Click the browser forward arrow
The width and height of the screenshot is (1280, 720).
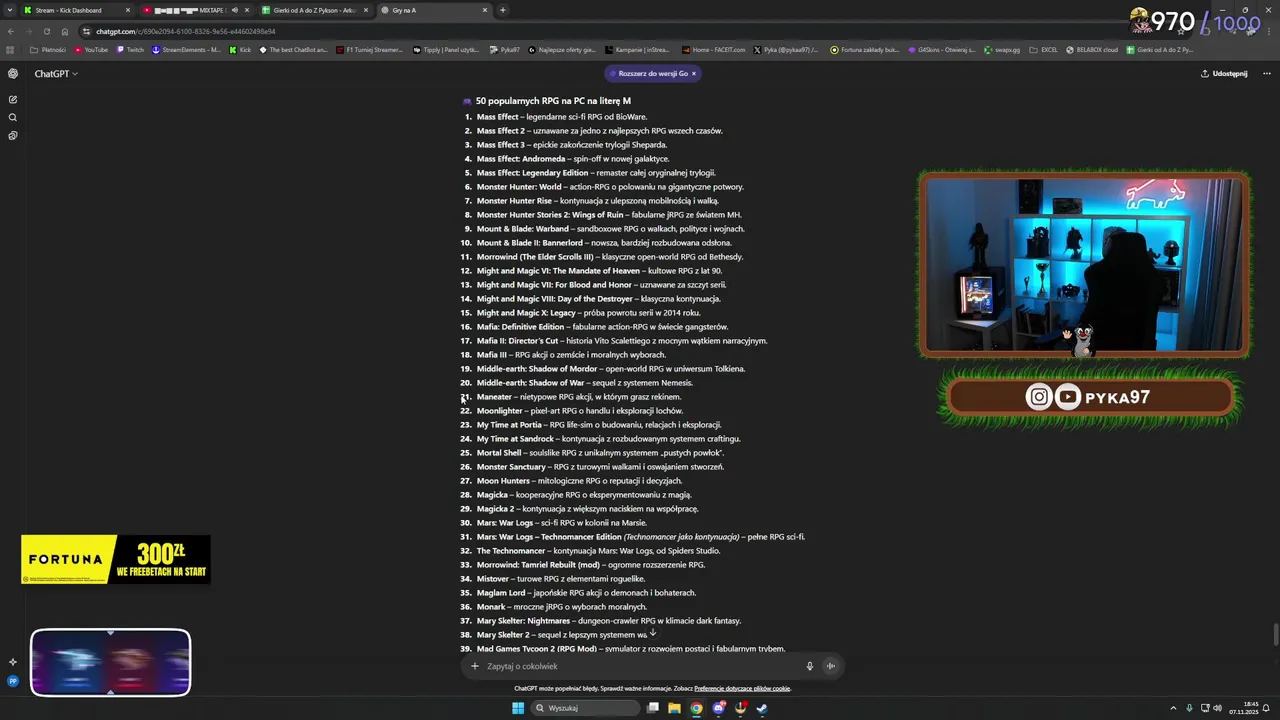(28, 31)
